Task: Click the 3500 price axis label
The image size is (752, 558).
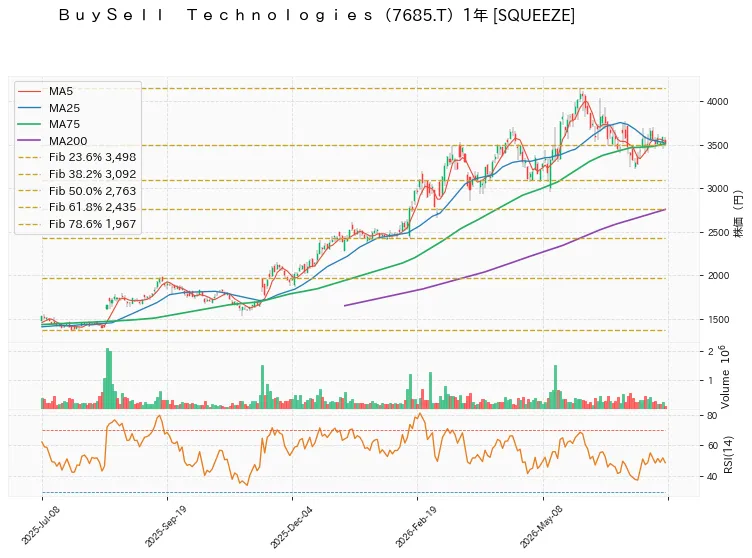Action: 717,145
